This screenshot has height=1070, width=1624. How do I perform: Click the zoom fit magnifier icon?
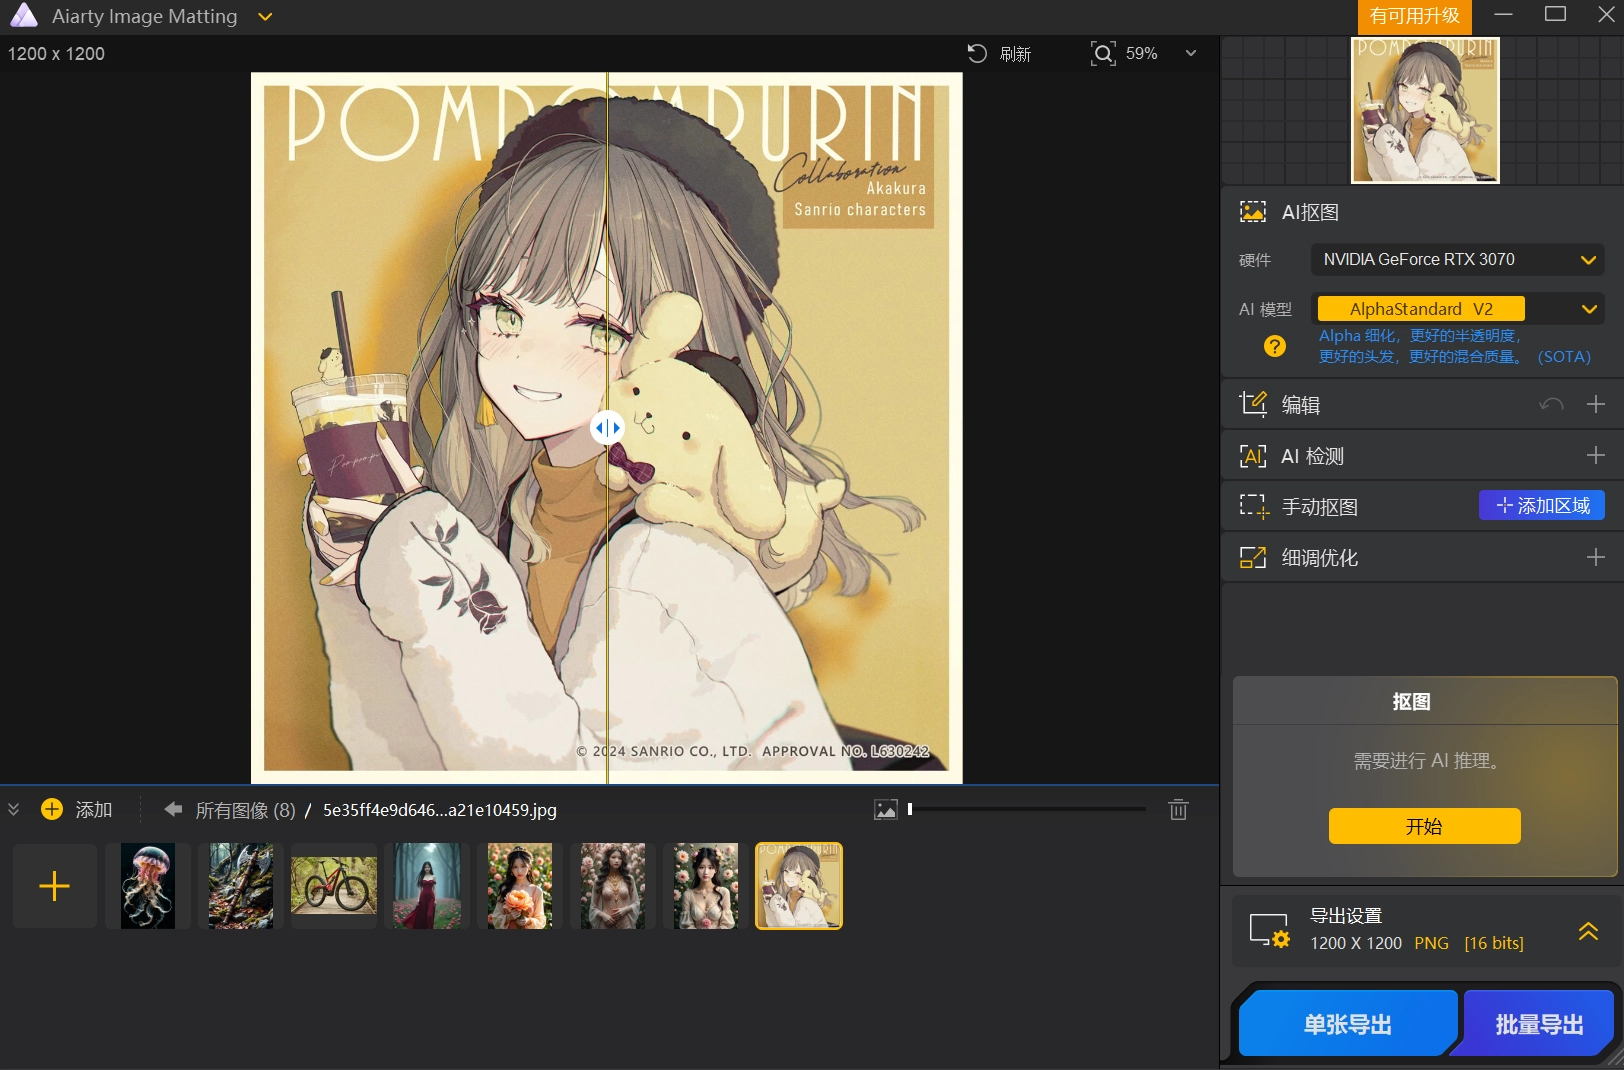click(x=1102, y=54)
